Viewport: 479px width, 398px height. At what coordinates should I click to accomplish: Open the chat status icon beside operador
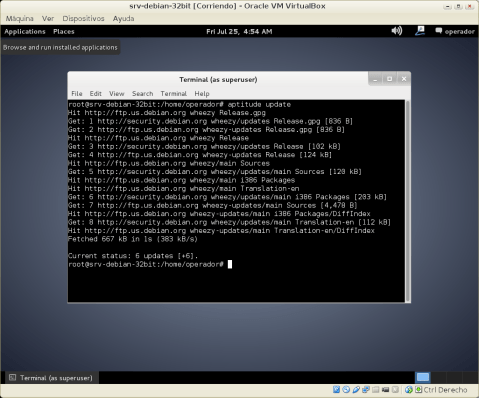439,31
